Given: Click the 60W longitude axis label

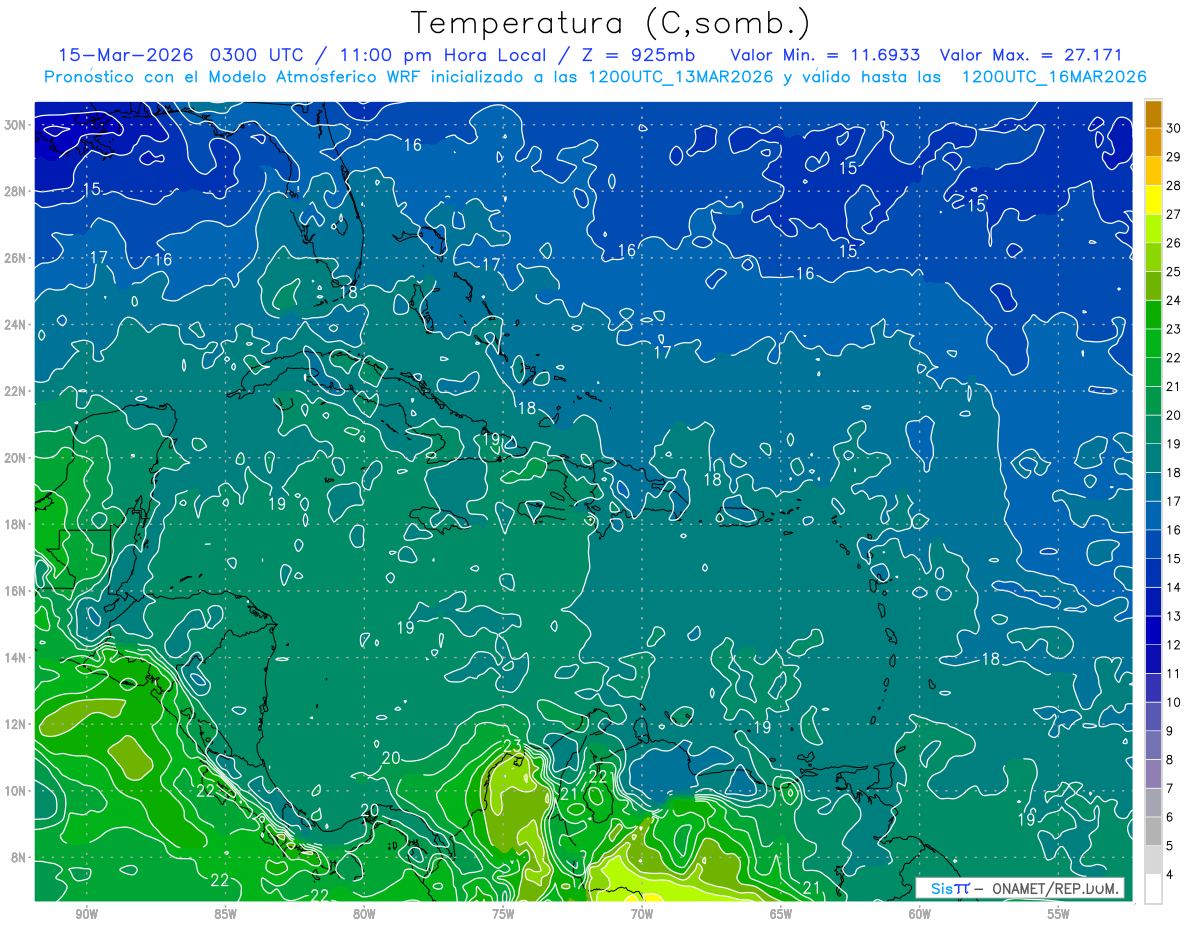Looking at the screenshot, I should click(920, 914).
